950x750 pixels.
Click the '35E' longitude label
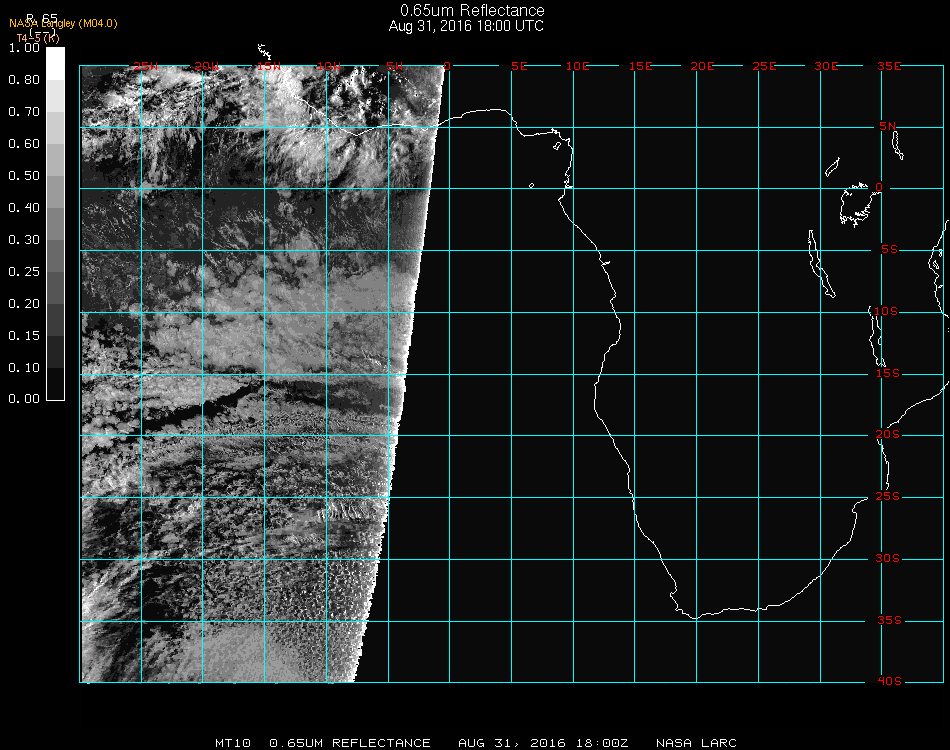(x=889, y=66)
